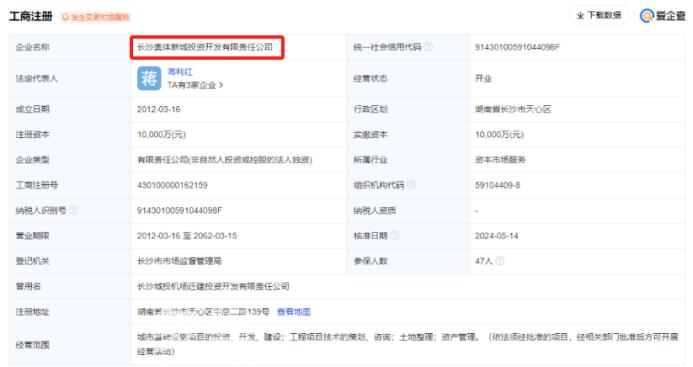693x367 pixels.
Task: Select the 注册资本 value 10,000万(元)
Action: point(161,134)
